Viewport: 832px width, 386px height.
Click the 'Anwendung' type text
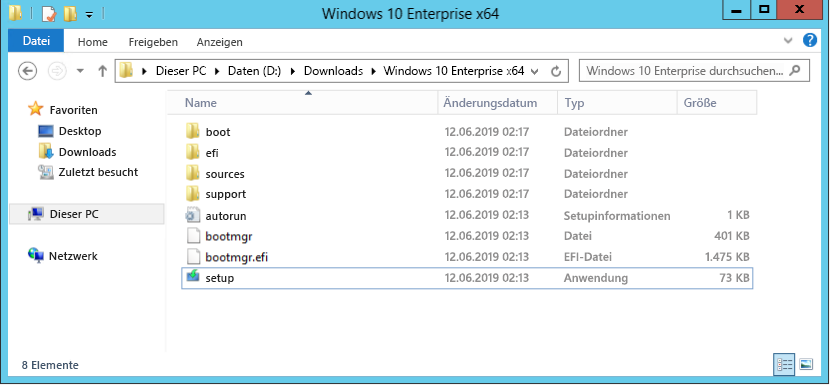(596, 278)
